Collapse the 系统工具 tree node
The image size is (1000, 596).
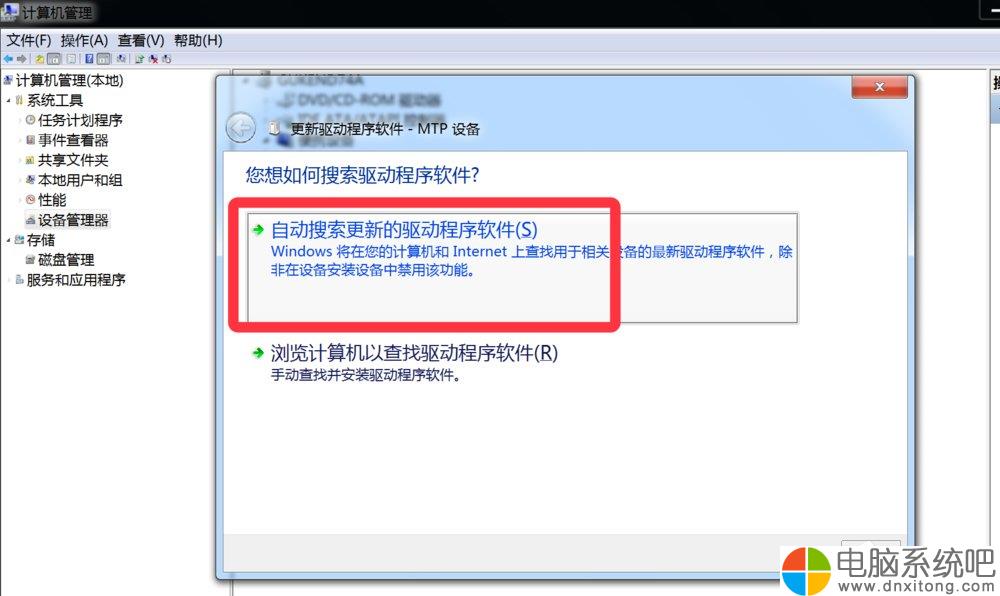8,100
